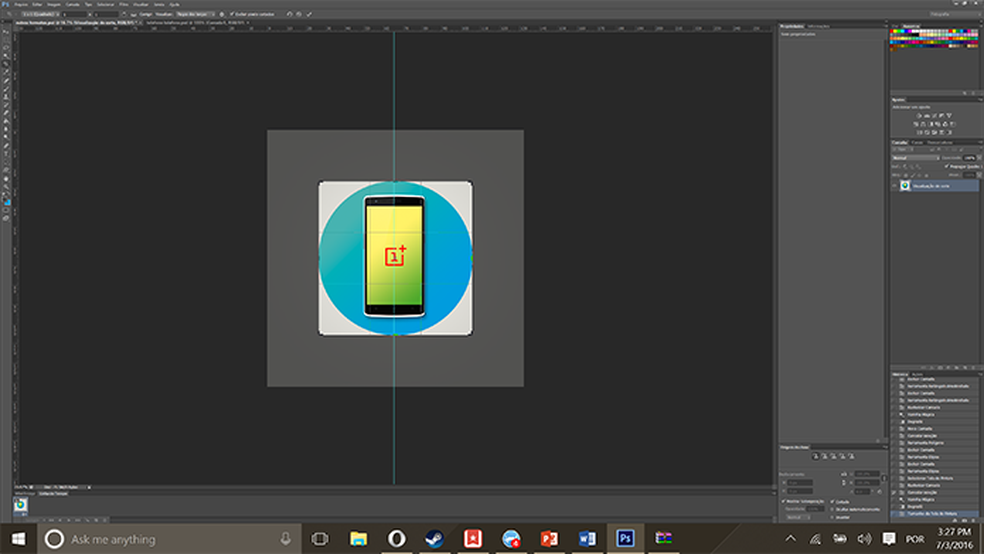Switch to the Canais tab
Viewport: 984px width, 554px height.
(916, 142)
